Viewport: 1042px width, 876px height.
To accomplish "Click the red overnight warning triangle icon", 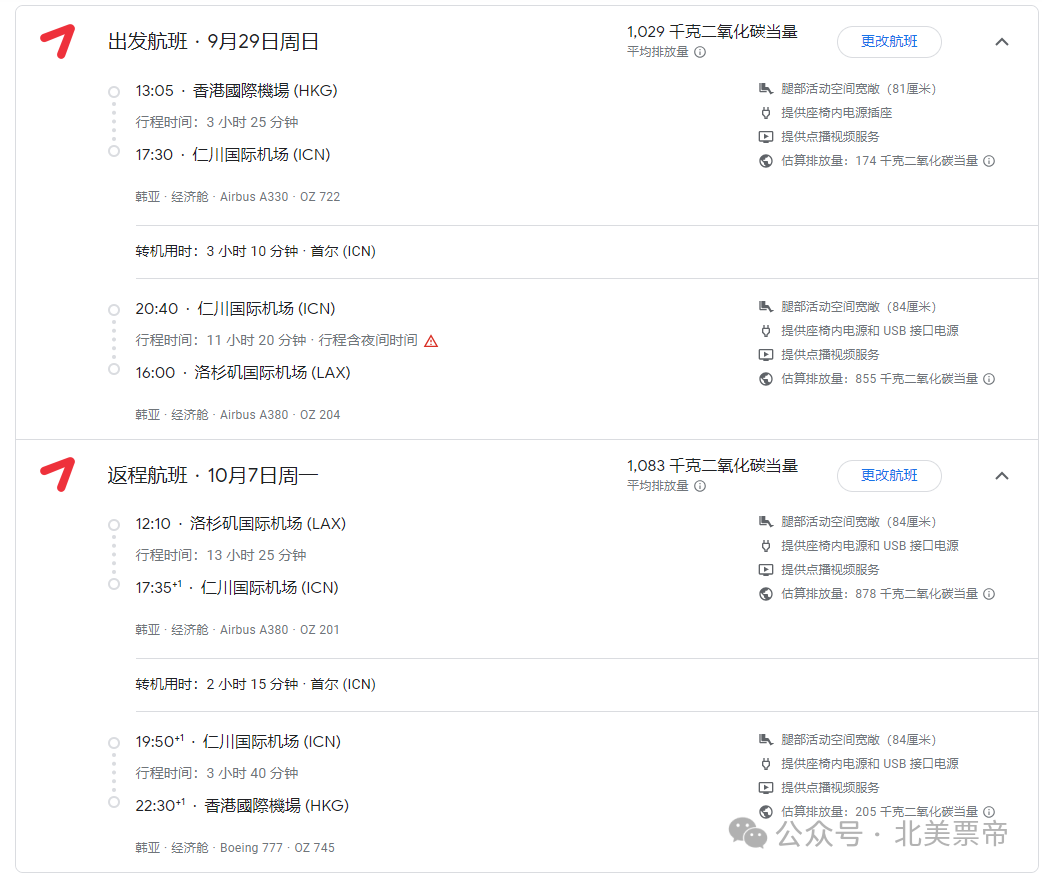I will 431,341.
